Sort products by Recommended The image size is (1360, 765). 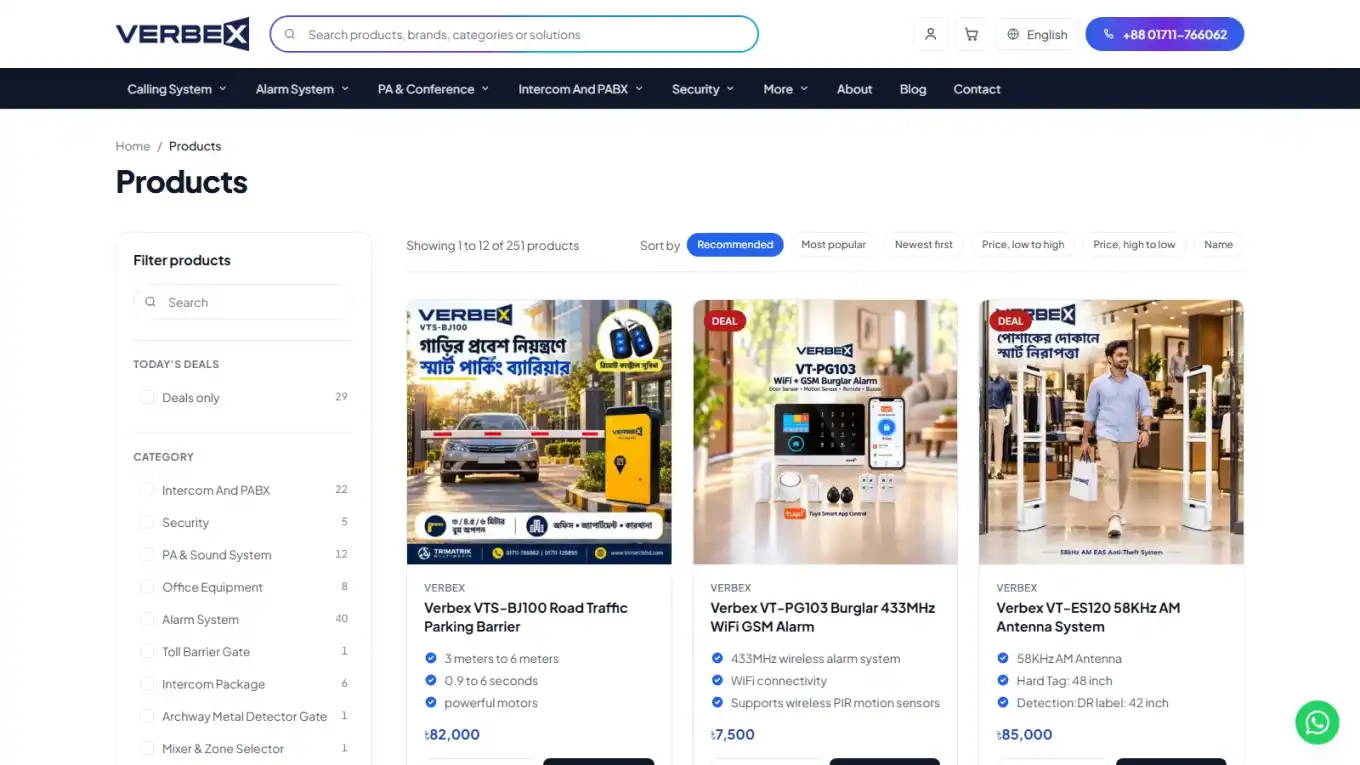click(735, 245)
